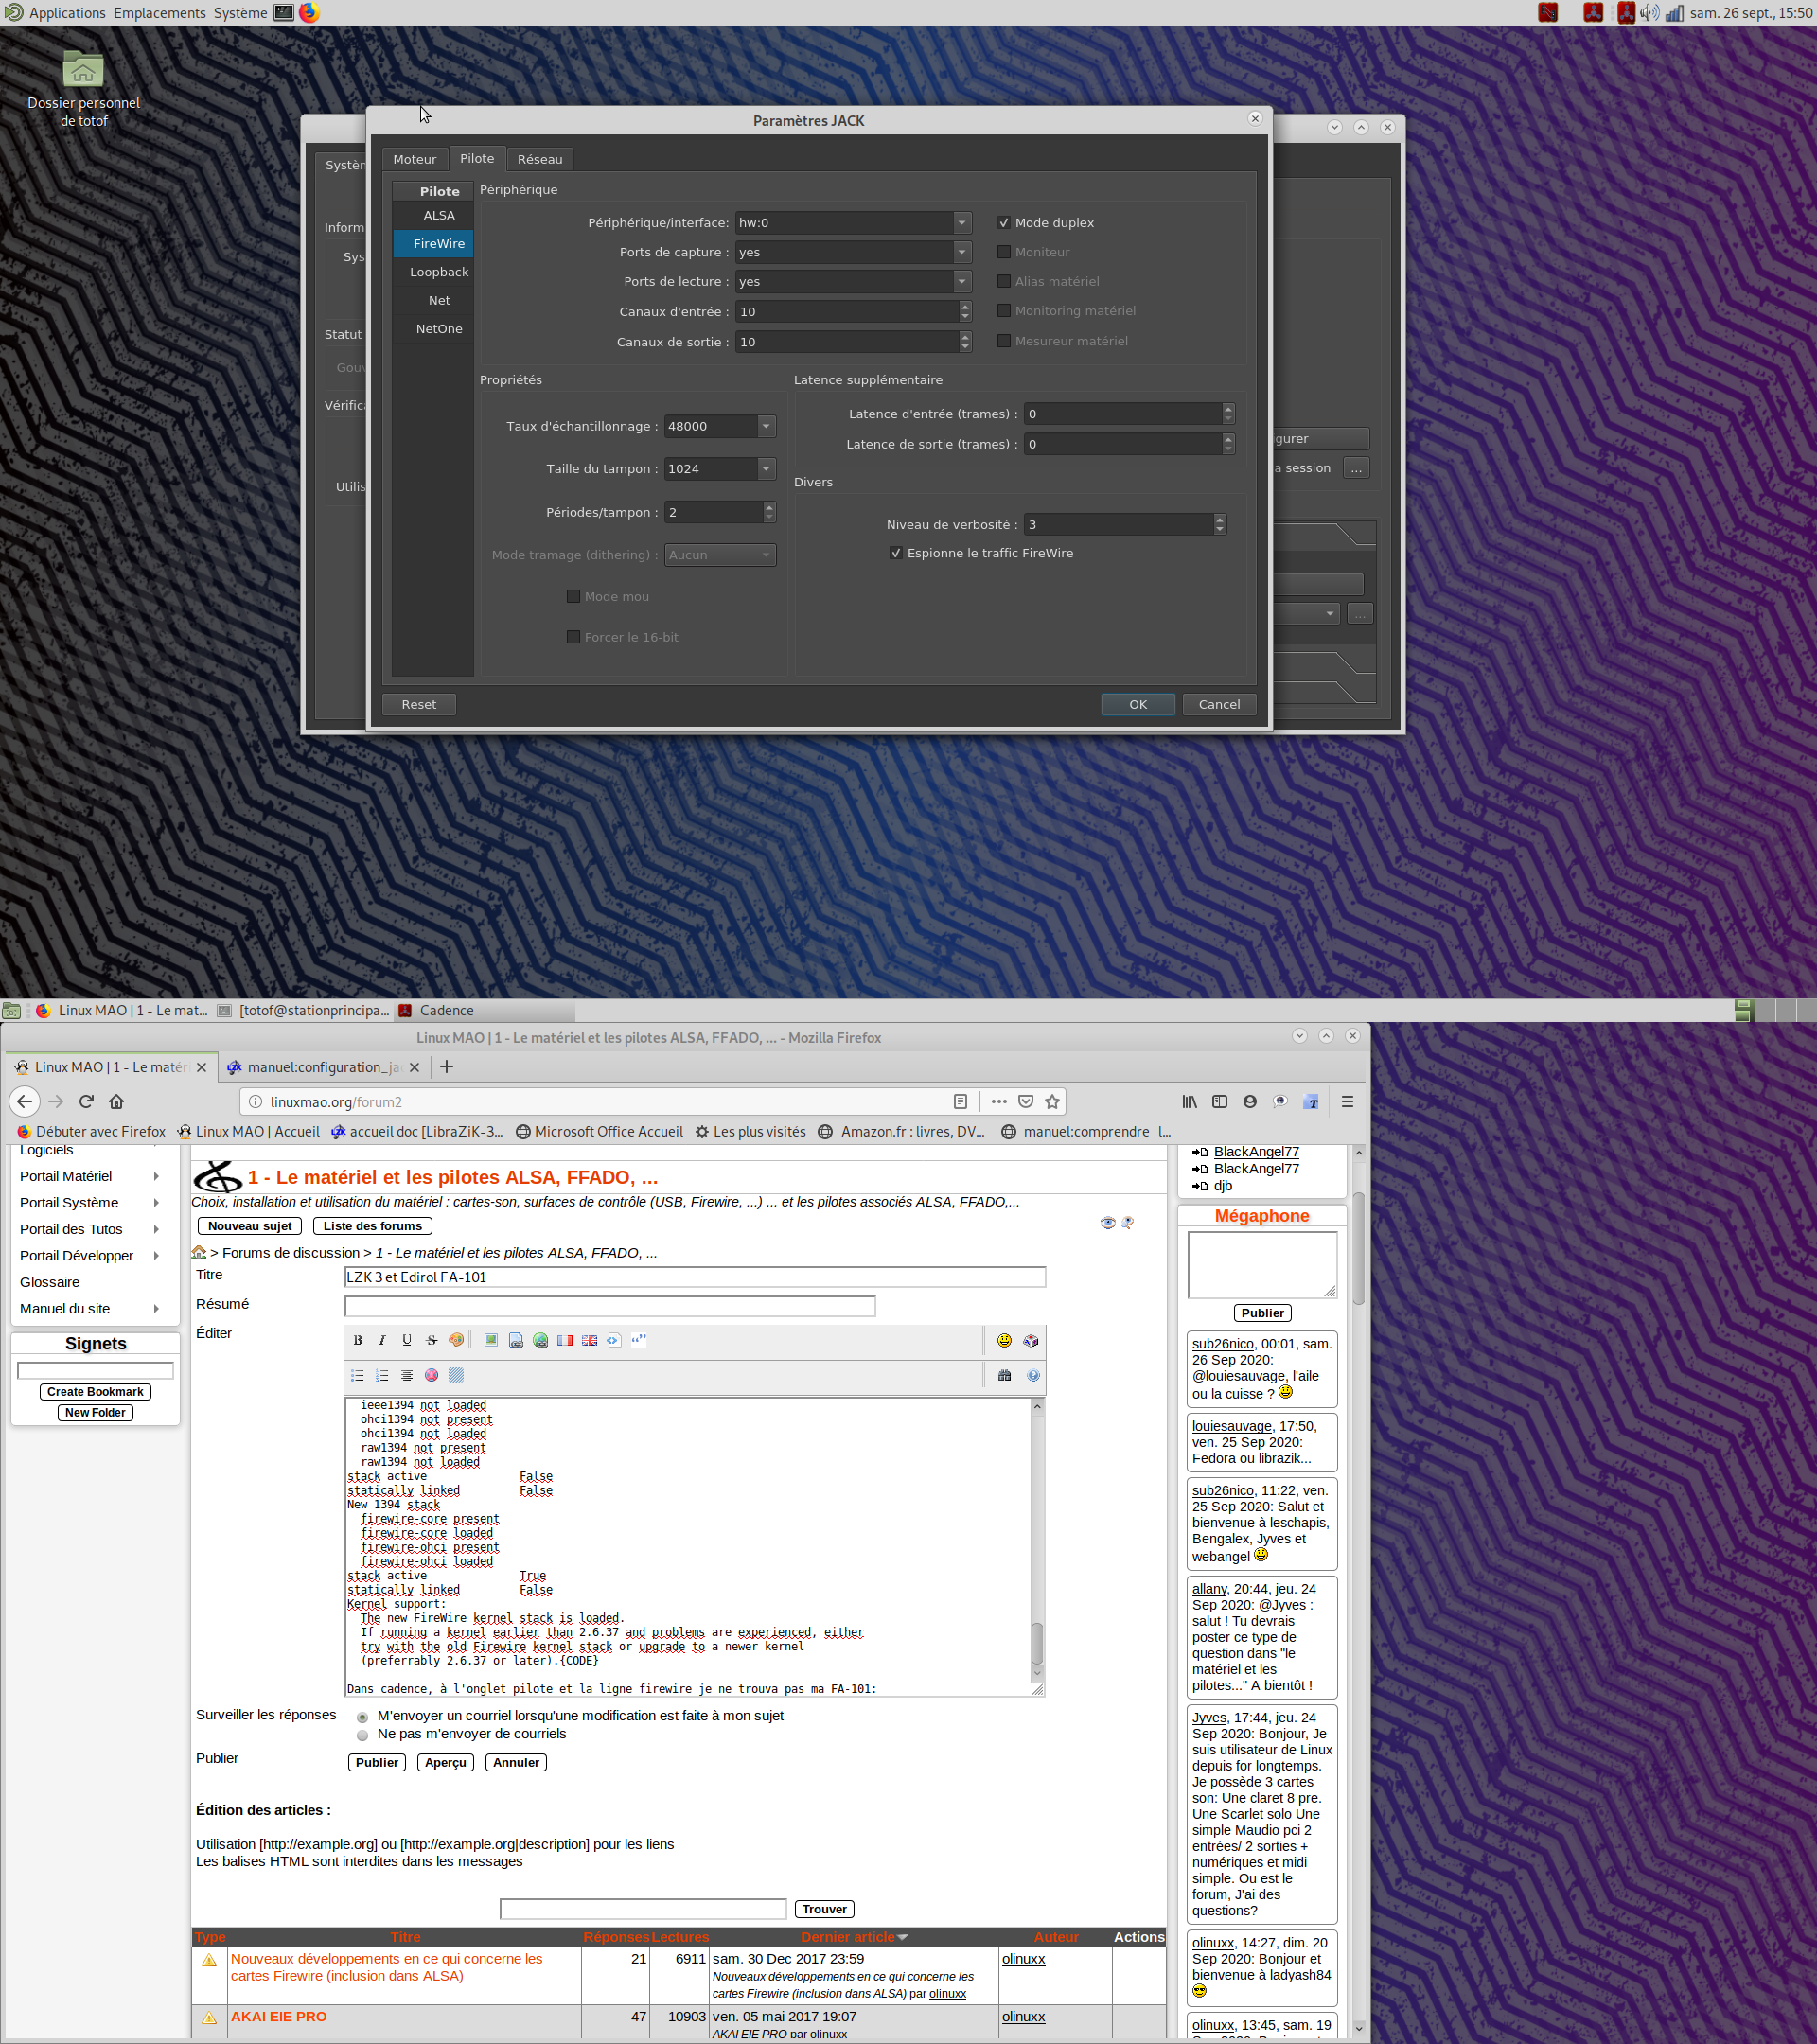Image resolution: width=1817 pixels, height=2044 pixels.
Task: Insert a bulleted list
Action: pos(357,1376)
